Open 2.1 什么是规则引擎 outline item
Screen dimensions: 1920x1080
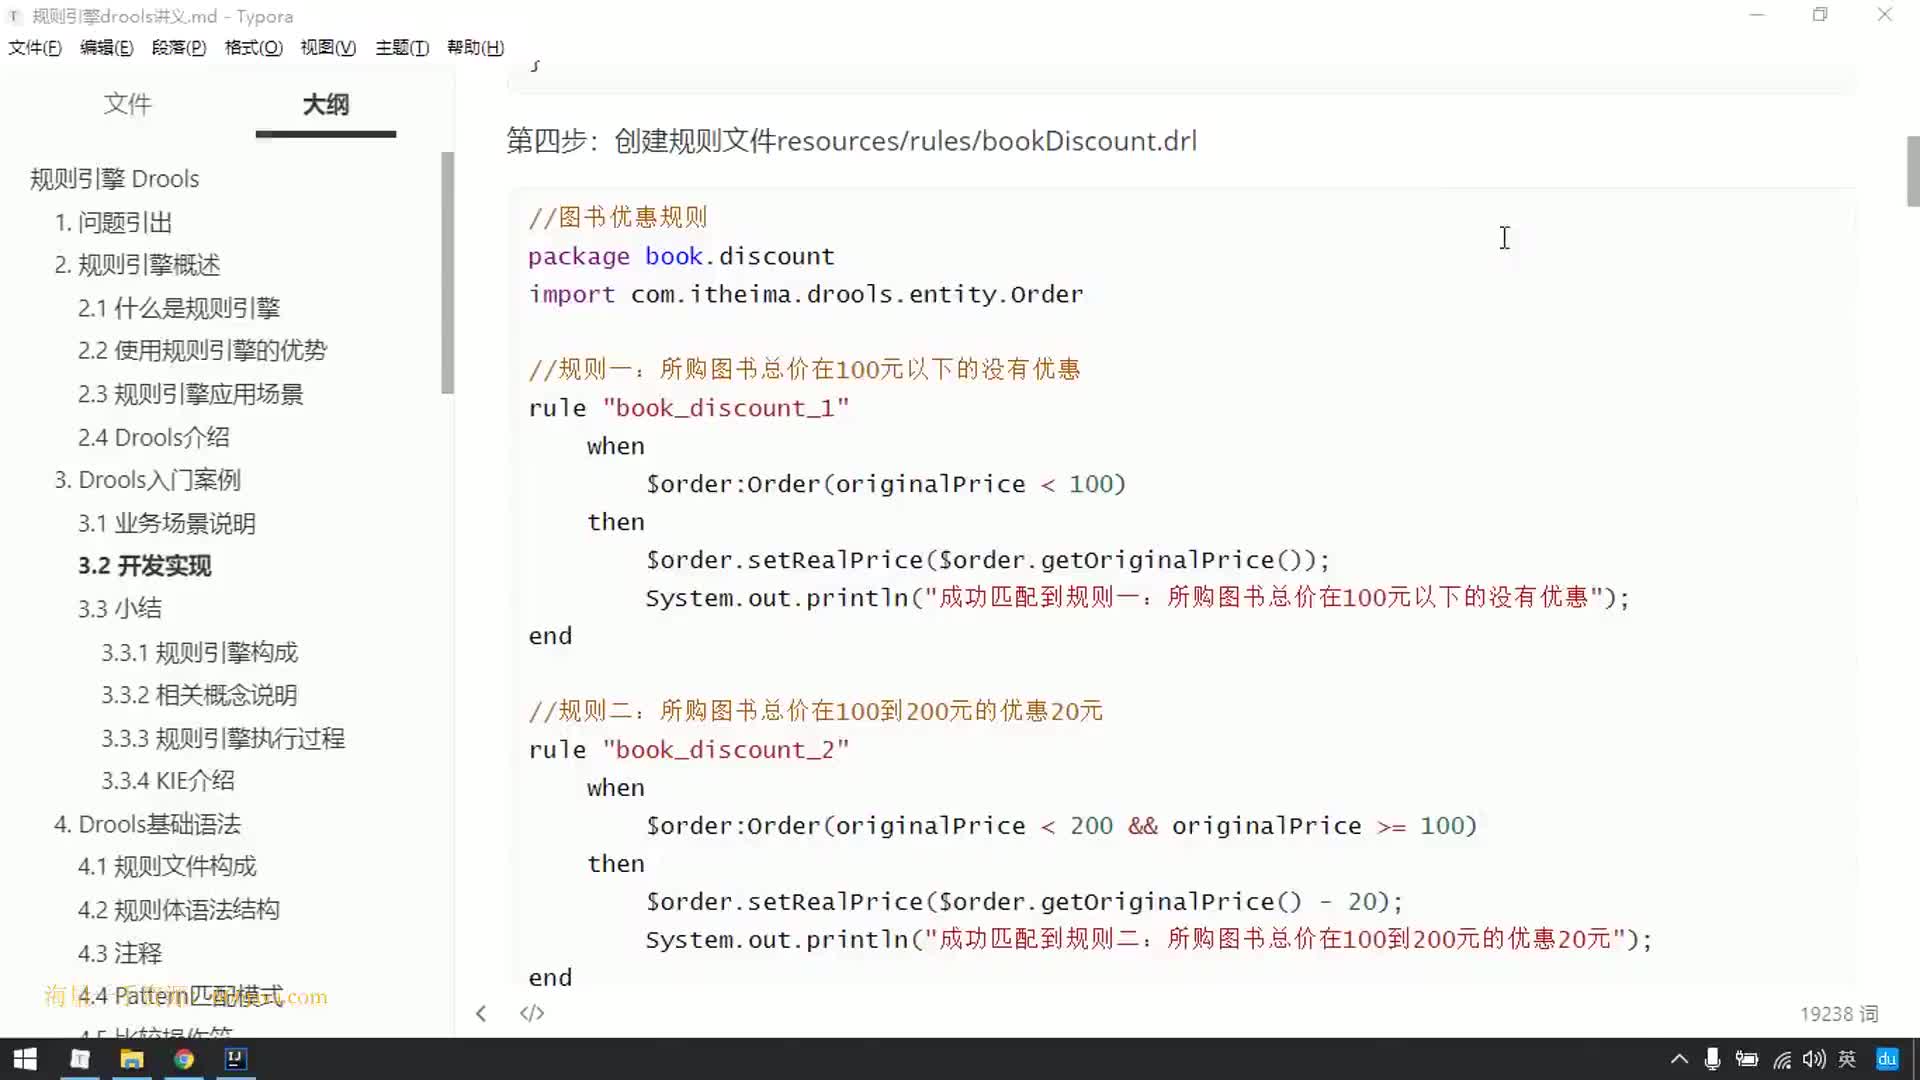click(179, 308)
